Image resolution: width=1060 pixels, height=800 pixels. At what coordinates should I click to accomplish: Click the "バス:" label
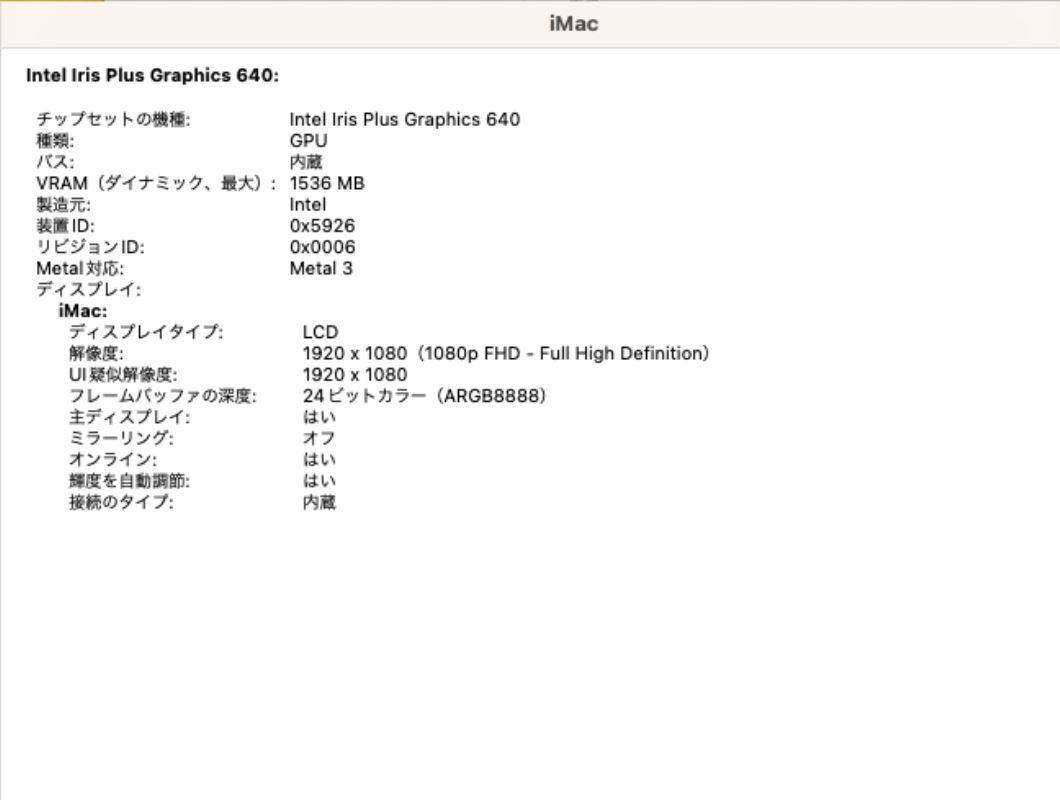(x=55, y=162)
